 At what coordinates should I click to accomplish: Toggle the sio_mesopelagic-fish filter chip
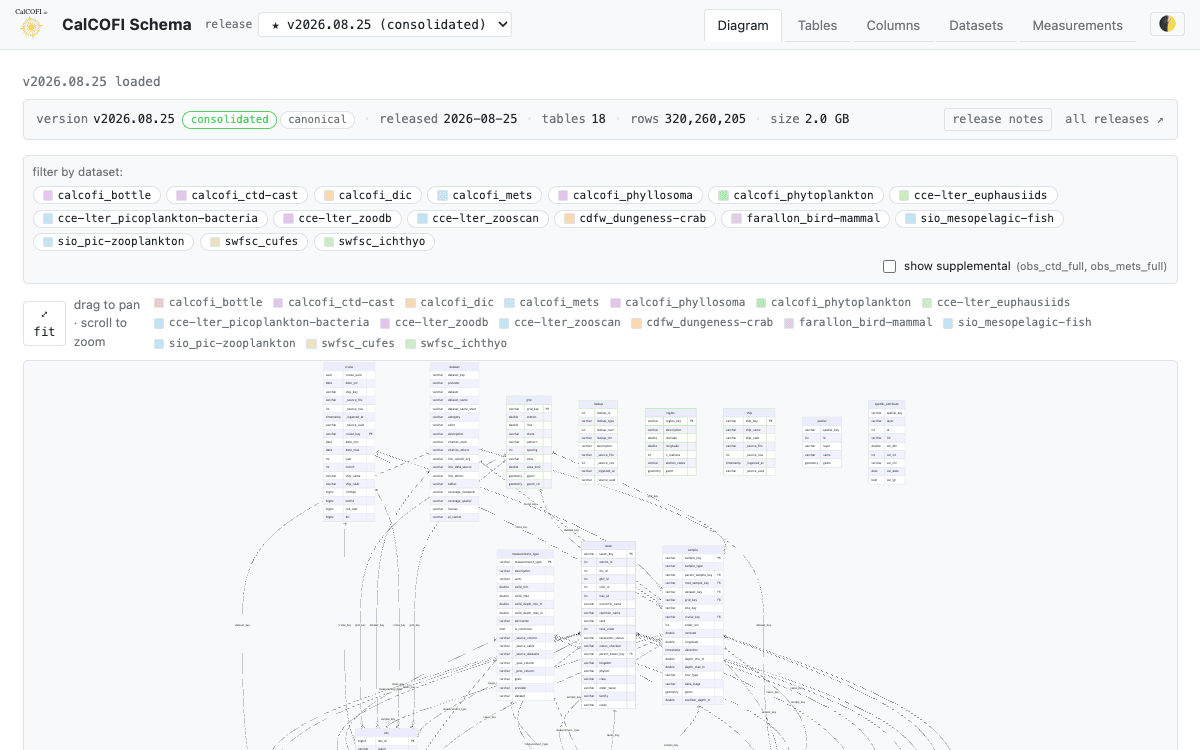pos(978,218)
